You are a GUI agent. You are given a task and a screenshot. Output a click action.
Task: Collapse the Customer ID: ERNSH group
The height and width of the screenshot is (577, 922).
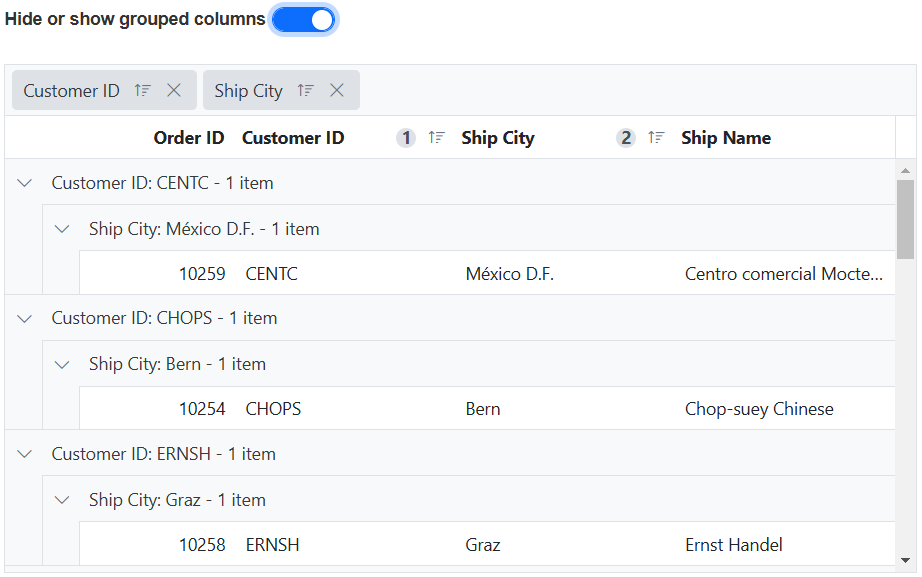click(x=25, y=454)
